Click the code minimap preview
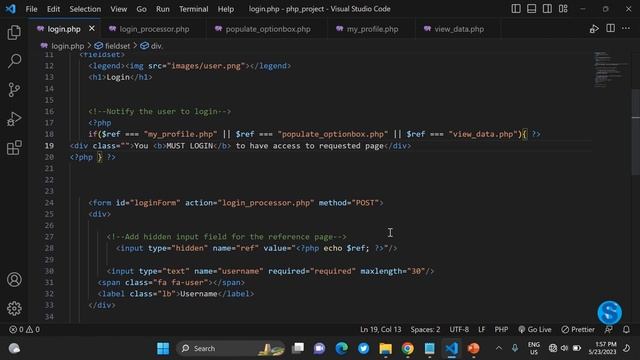640x360 pixels. pyautogui.click(x=610, y=69)
